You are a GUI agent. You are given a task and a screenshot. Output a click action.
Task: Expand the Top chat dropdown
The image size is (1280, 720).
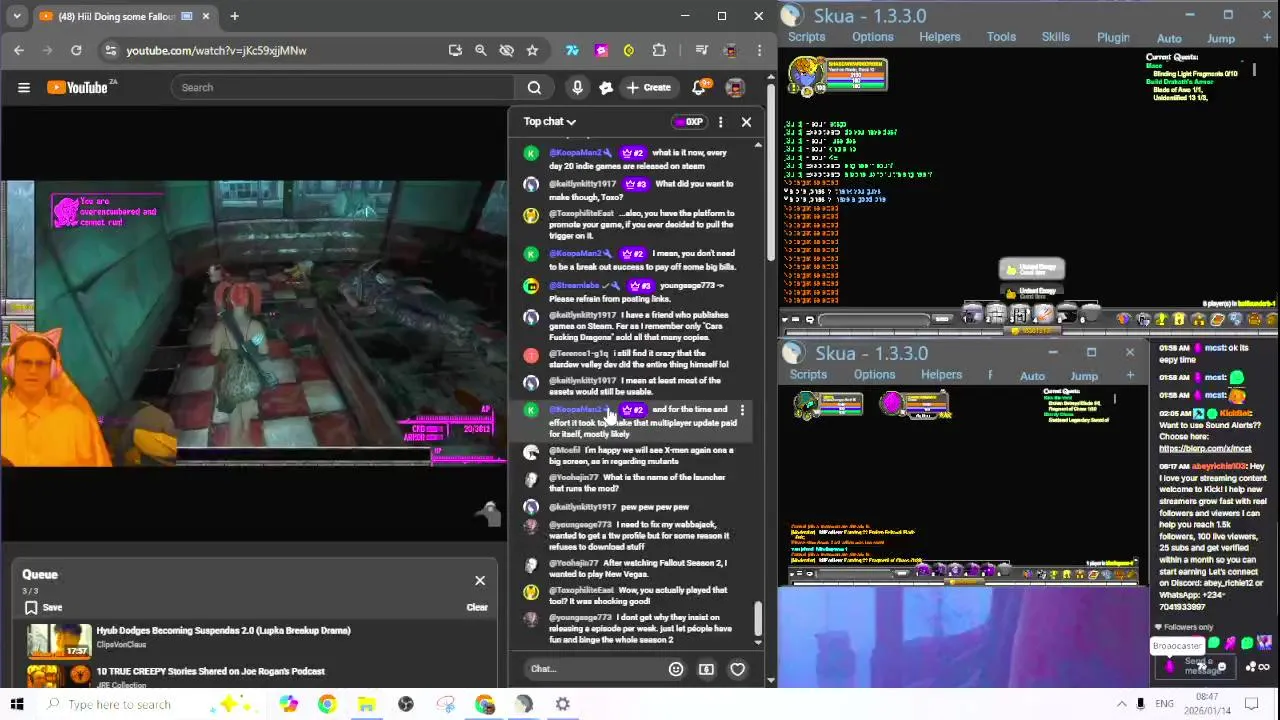click(x=550, y=122)
